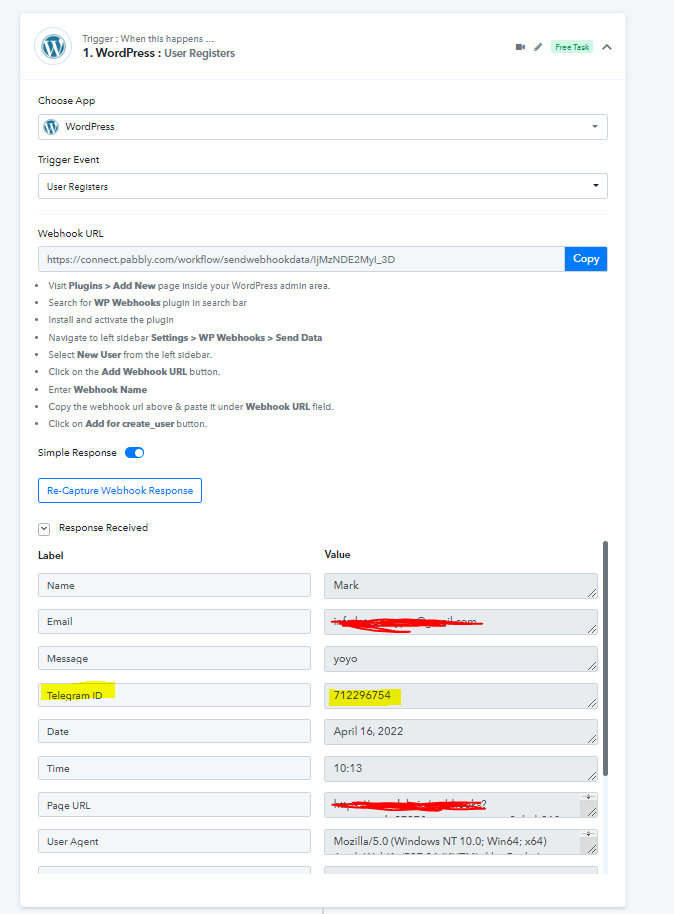Click the Webhook URL text field

click(x=301, y=259)
